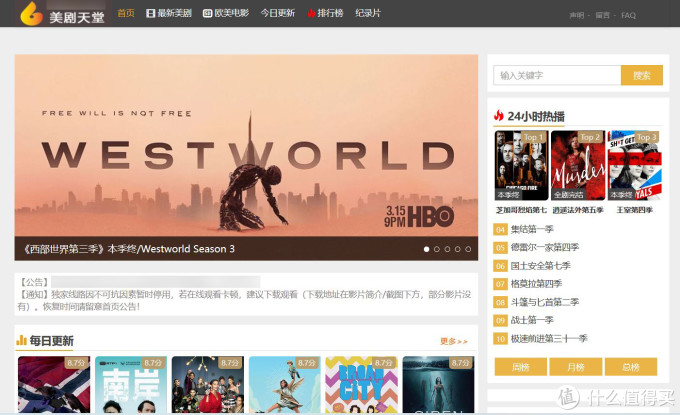Image resolution: width=680 pixels, height=415 pixels.
Task: Click the 06 rank badge
Action: coord(500,266)
